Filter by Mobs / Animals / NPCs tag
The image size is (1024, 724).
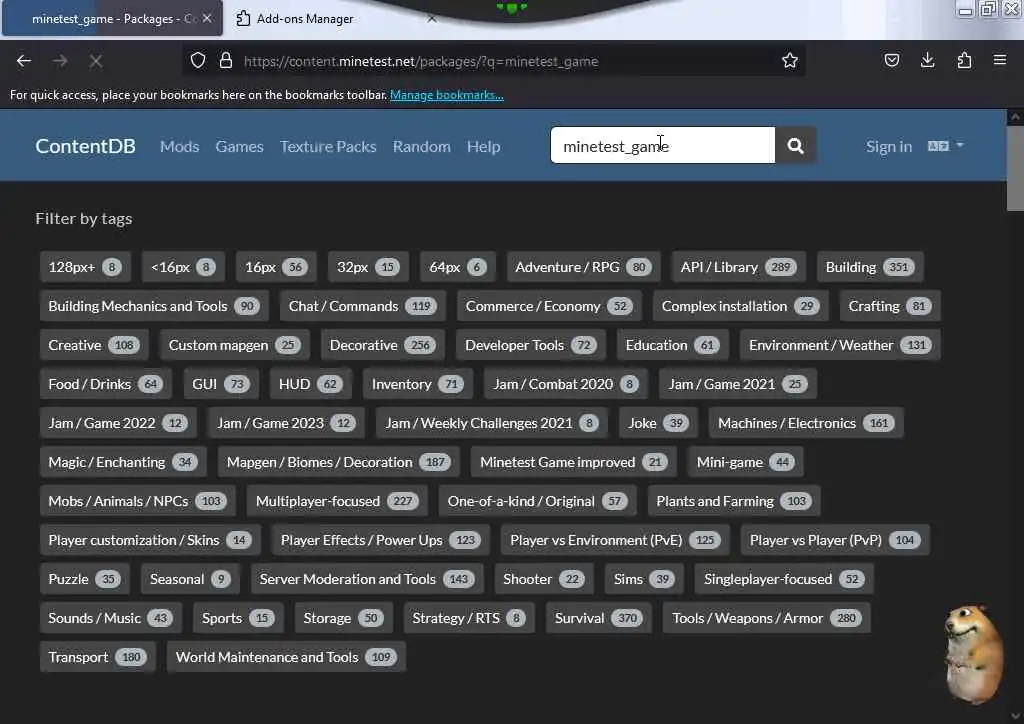tap(138, 501)
